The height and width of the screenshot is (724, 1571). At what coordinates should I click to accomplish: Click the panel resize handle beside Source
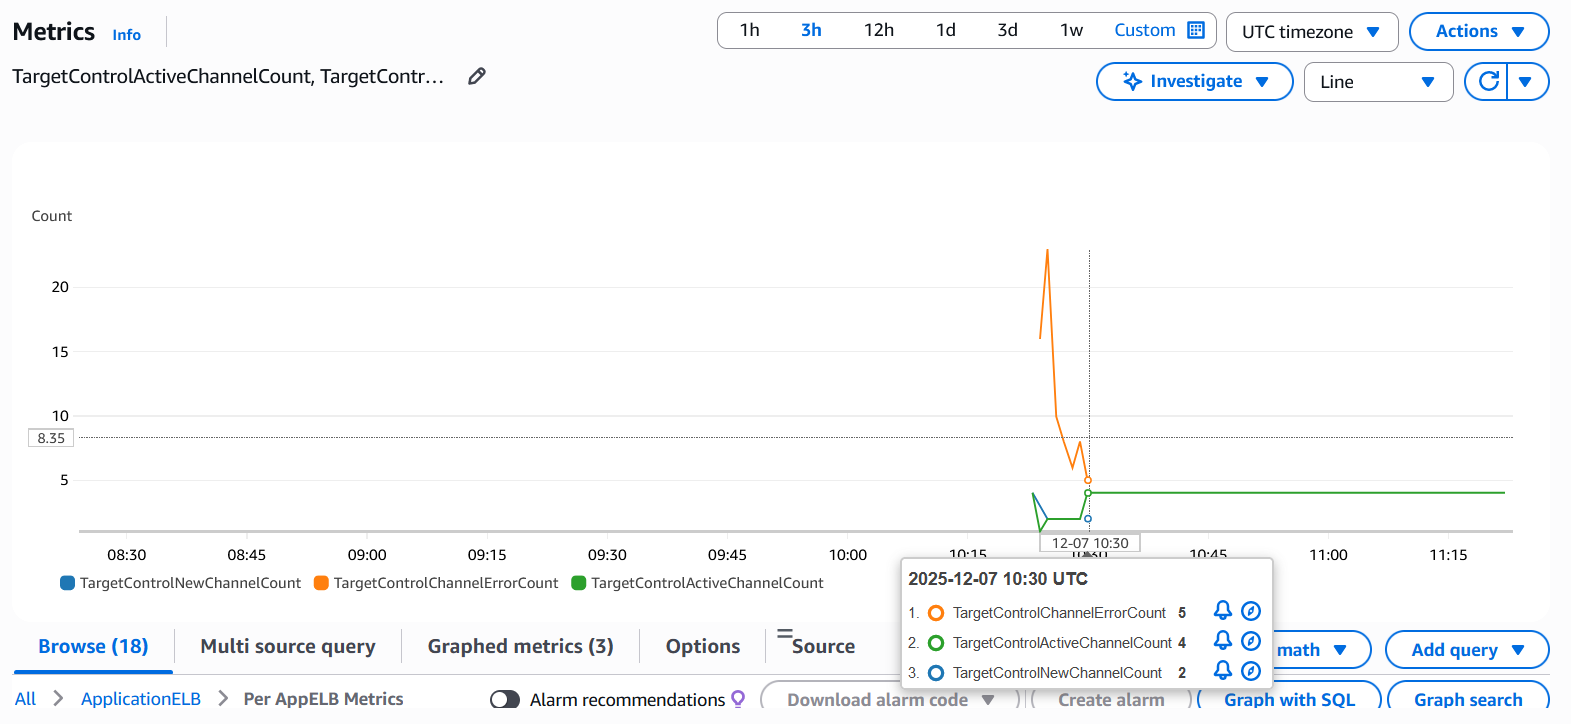coord(784,633)
